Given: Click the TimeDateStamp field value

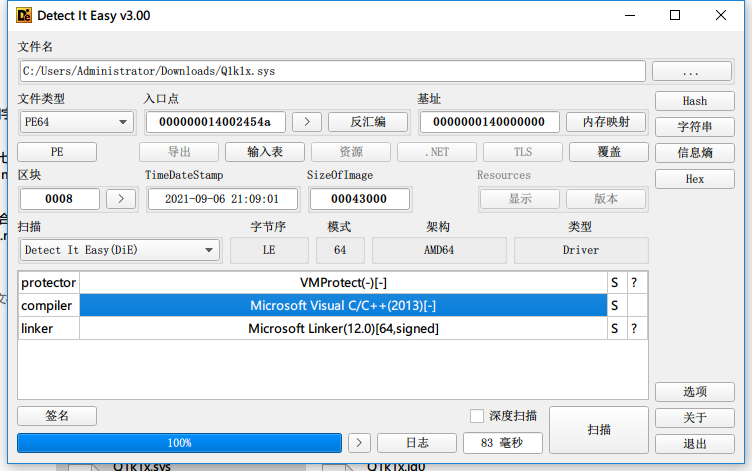Looking at the screenshot, I should 223,199.
